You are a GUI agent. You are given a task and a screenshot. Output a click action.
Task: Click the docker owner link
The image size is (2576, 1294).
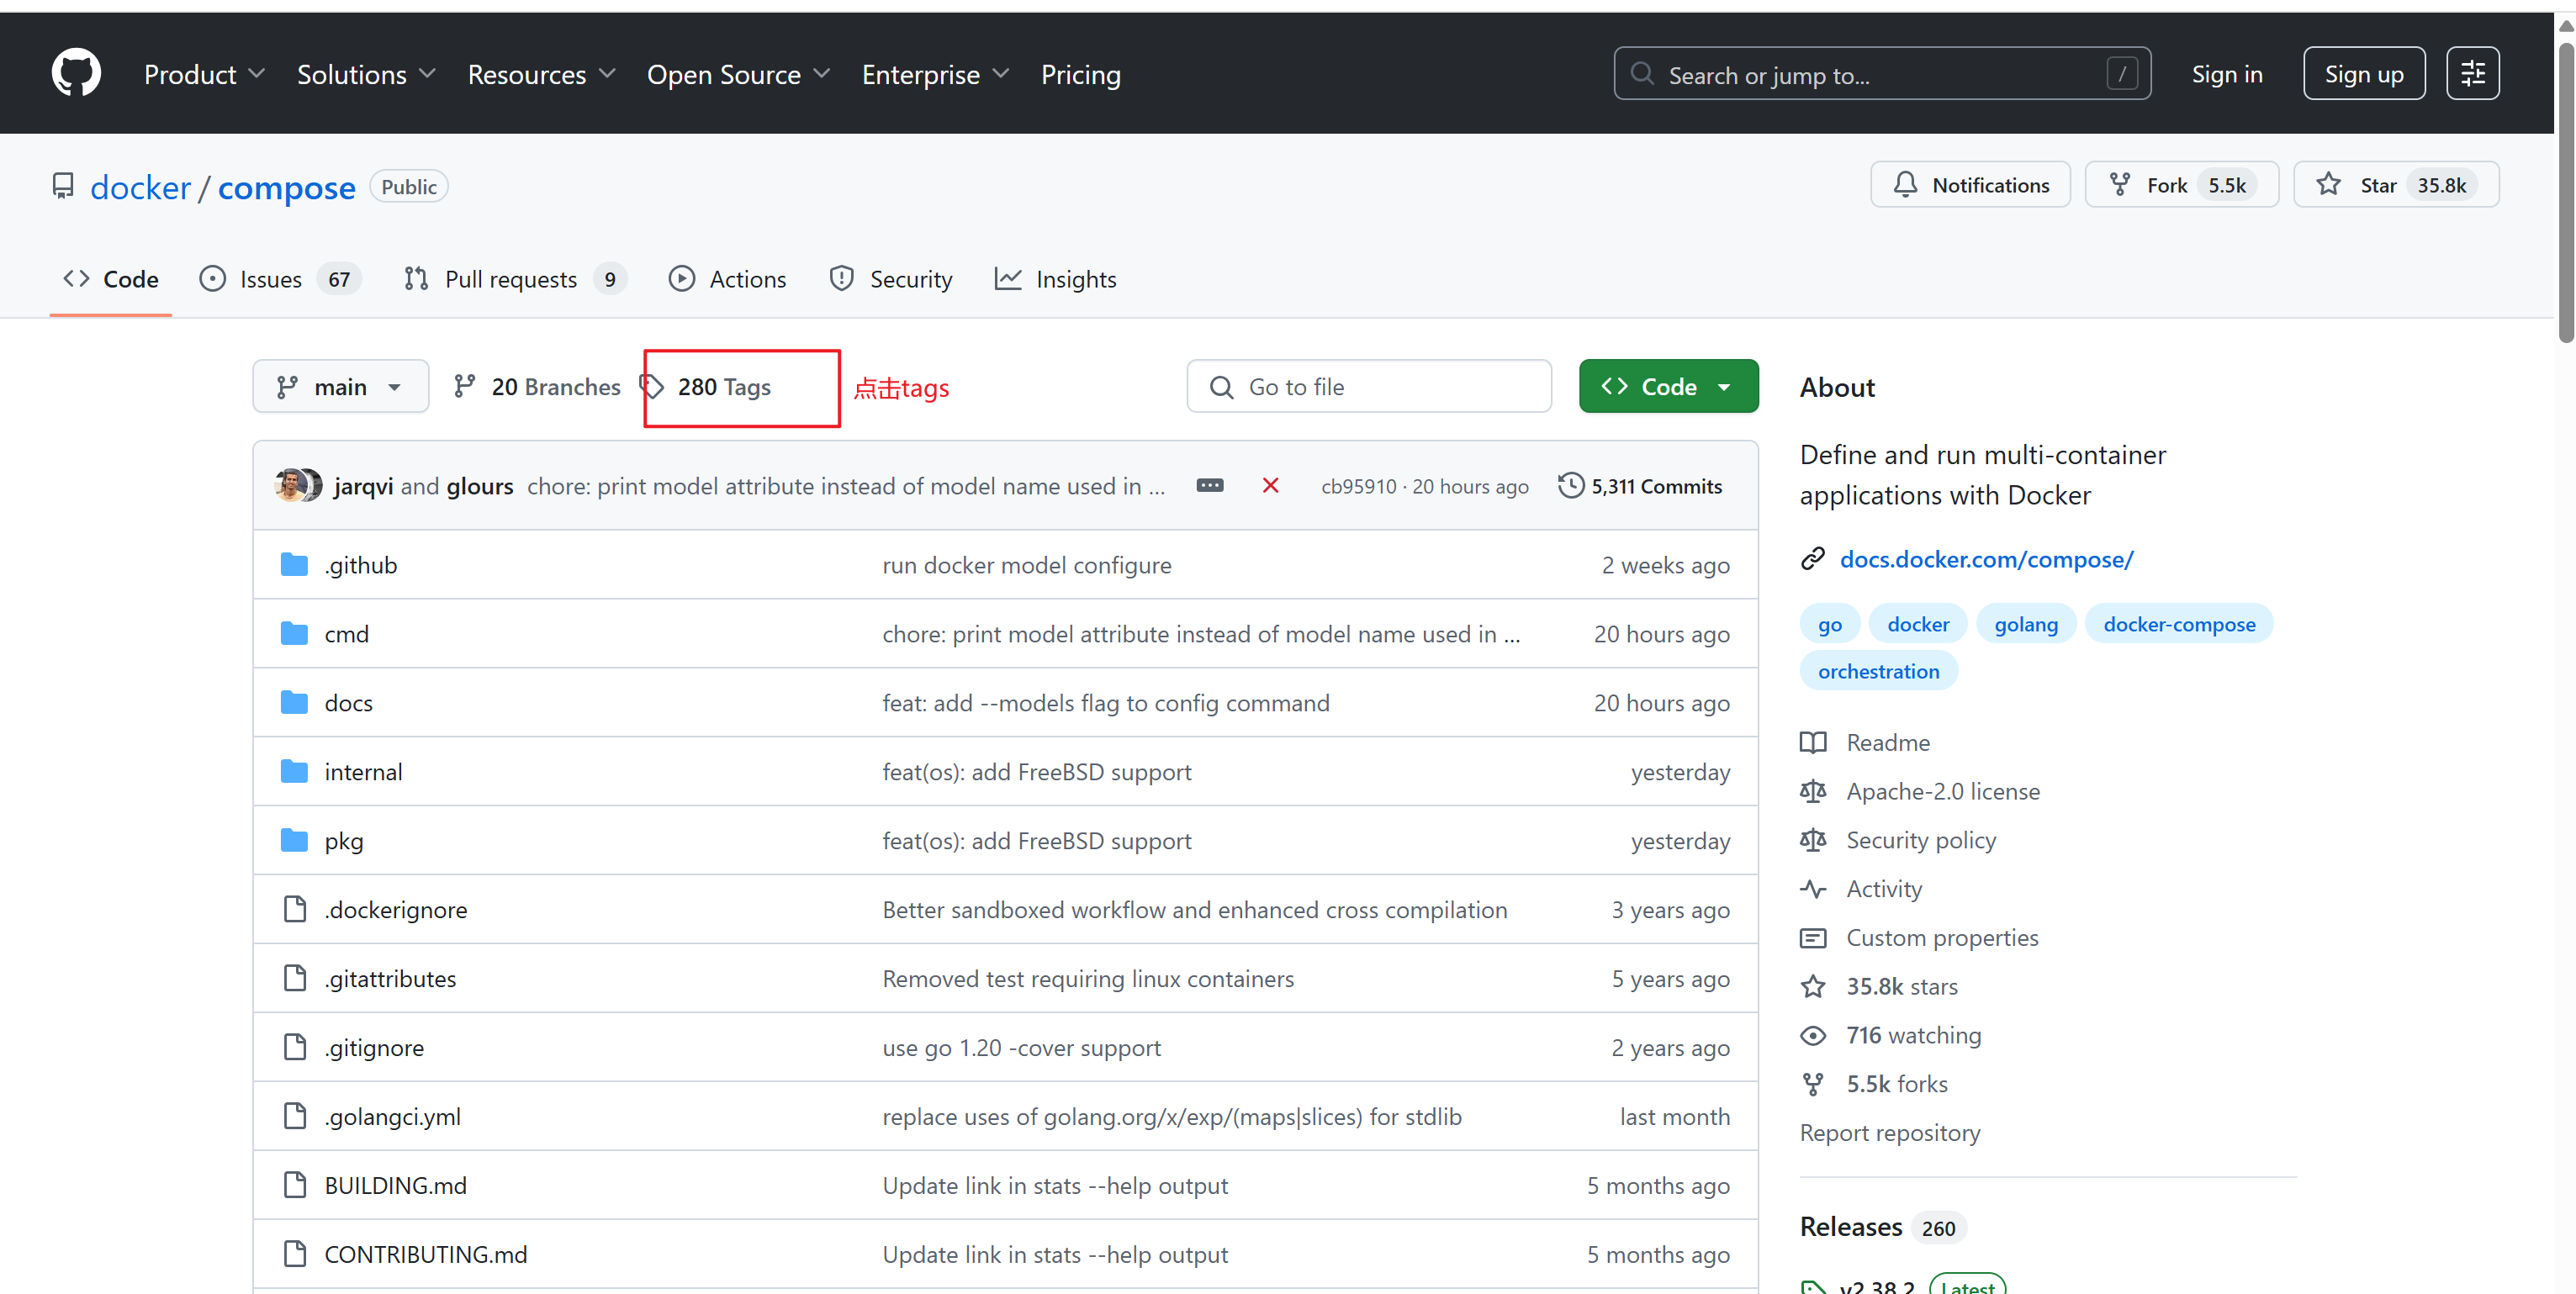tap(140, 187)
